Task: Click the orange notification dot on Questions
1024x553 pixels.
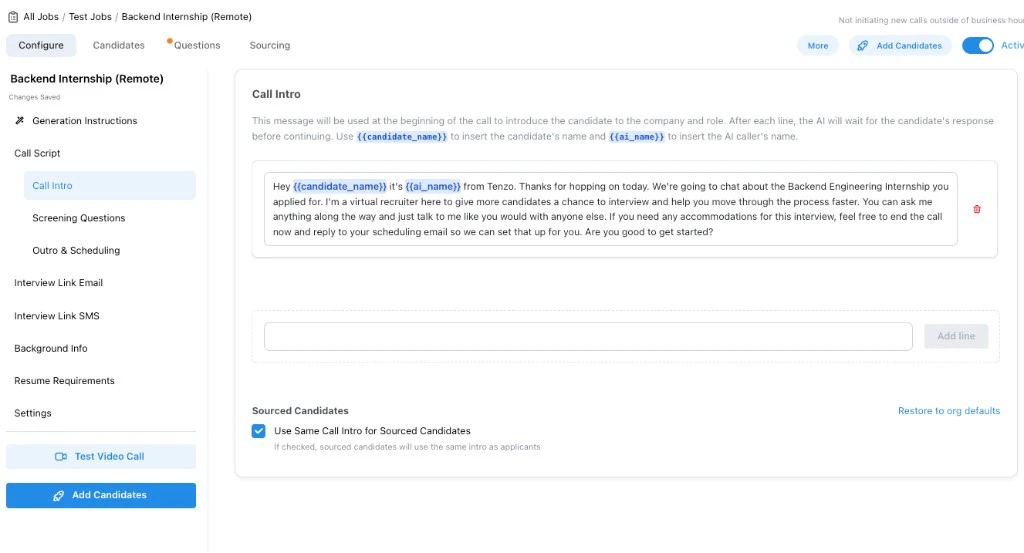Action: pyautogui.click(x=169, y=40)
